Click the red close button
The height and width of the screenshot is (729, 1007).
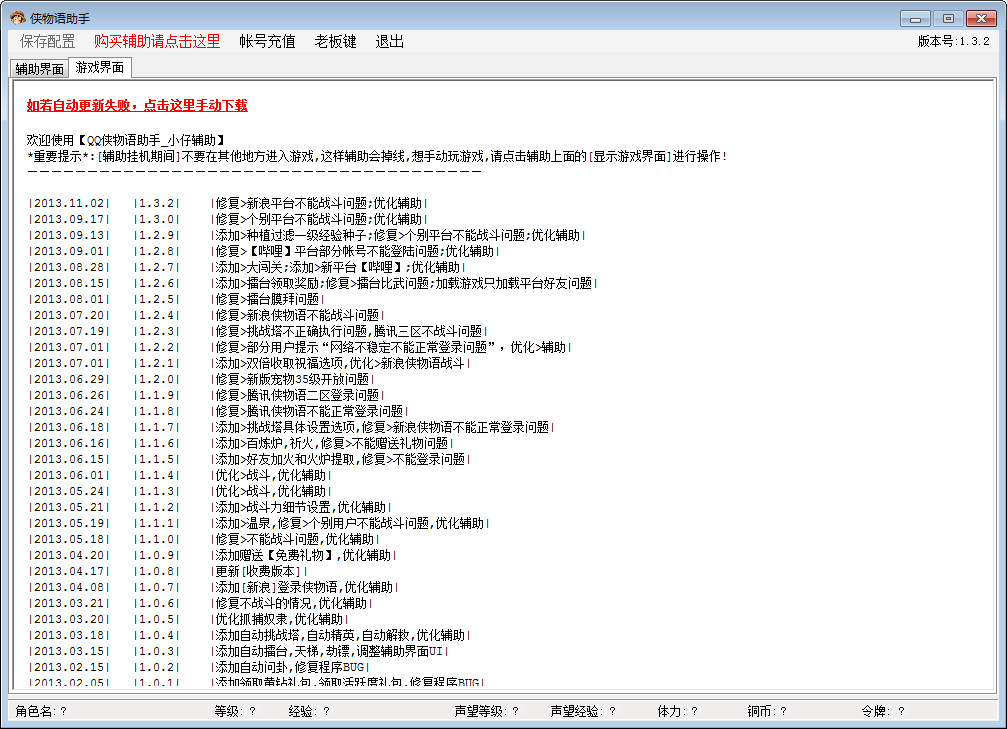tap(981, 17)
